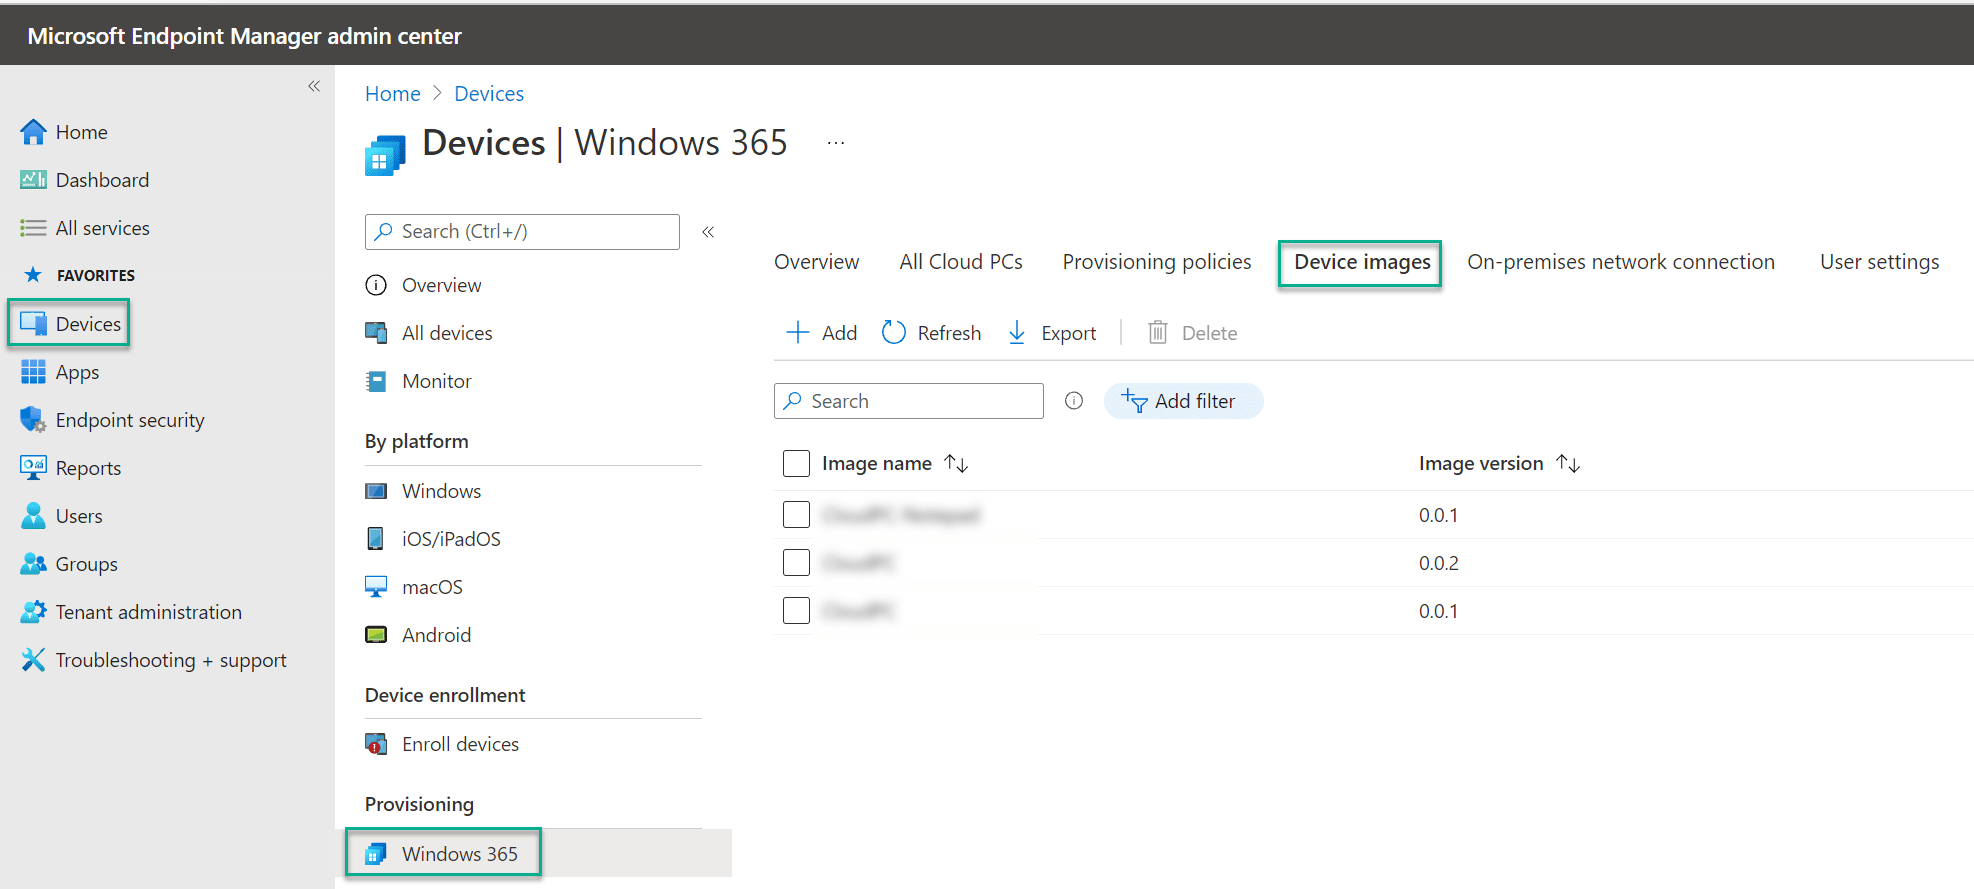Click the Groups people icon
Viewport: 1974px width, 889px height.
click(x=33, y=564)
